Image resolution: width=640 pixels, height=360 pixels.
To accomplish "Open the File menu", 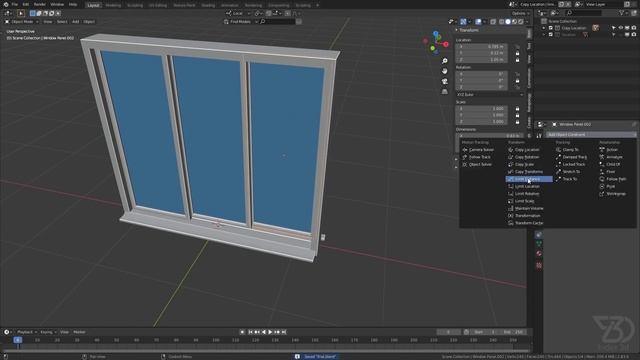I will (14, 4).
